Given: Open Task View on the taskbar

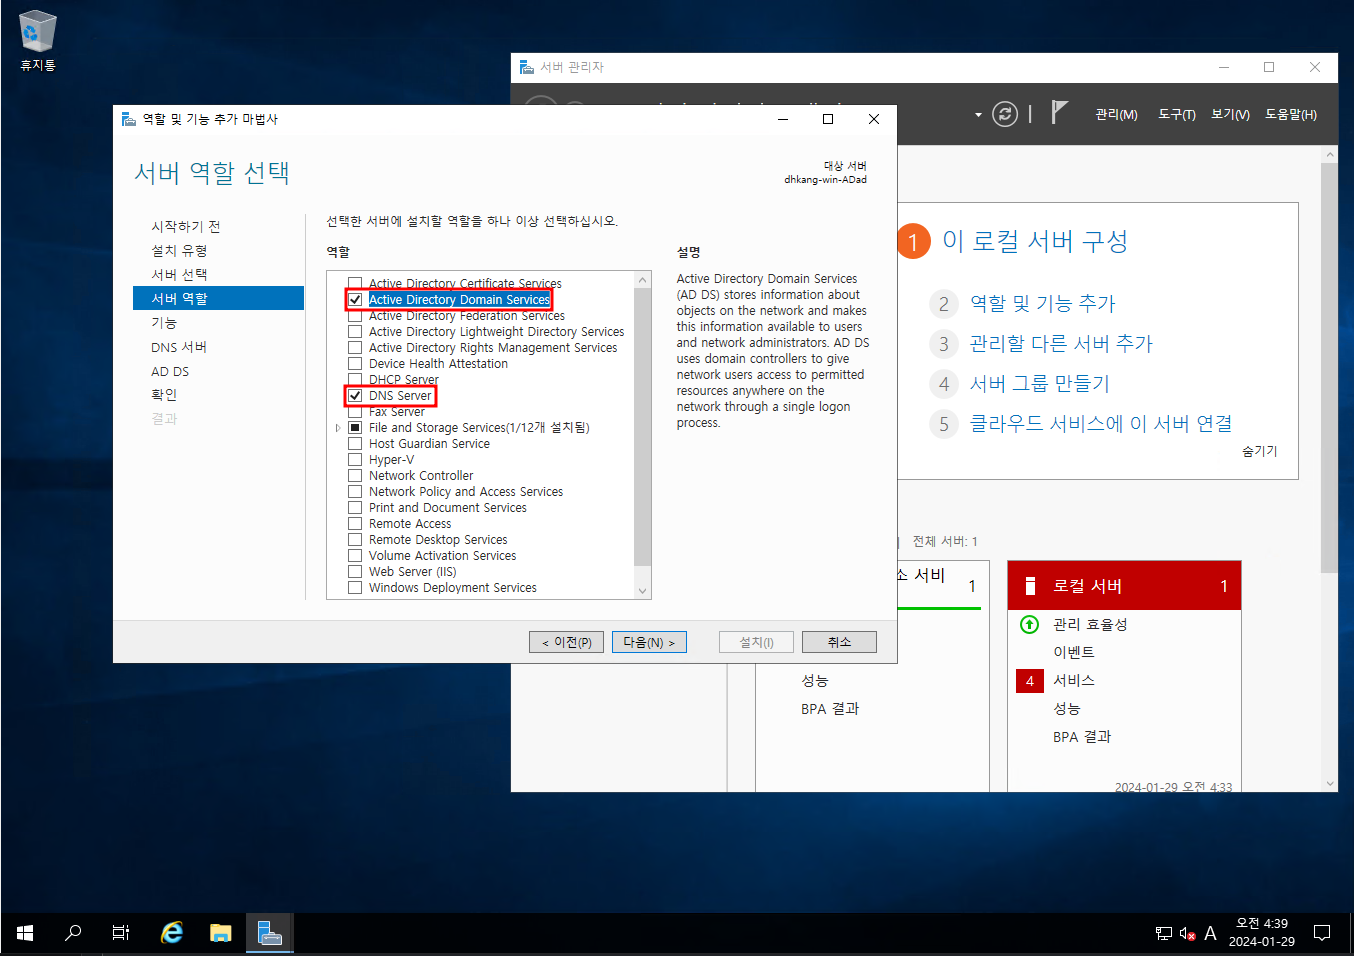Looking at the screenshot, I should [x=121, y=933].
